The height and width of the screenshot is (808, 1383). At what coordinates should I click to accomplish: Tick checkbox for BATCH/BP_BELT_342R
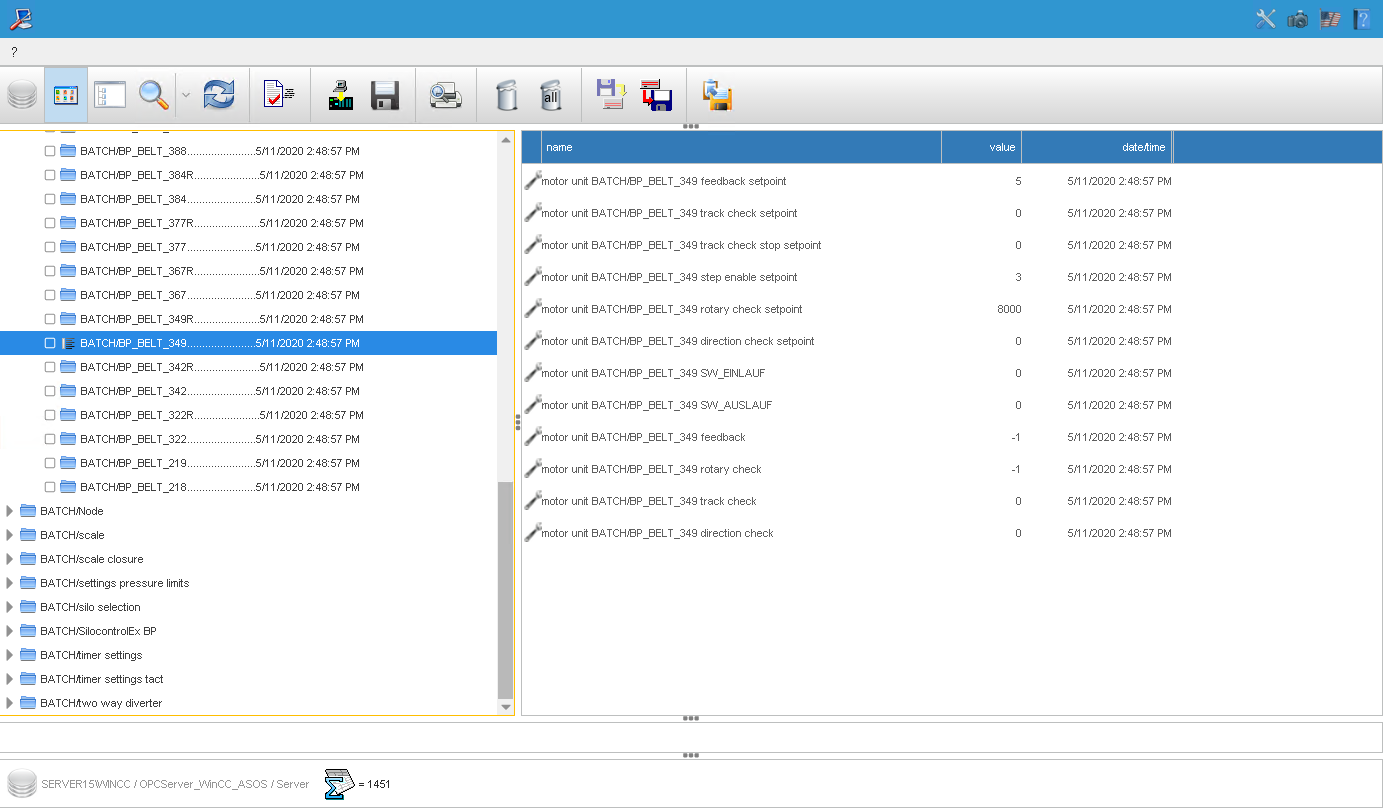[50, 367]
